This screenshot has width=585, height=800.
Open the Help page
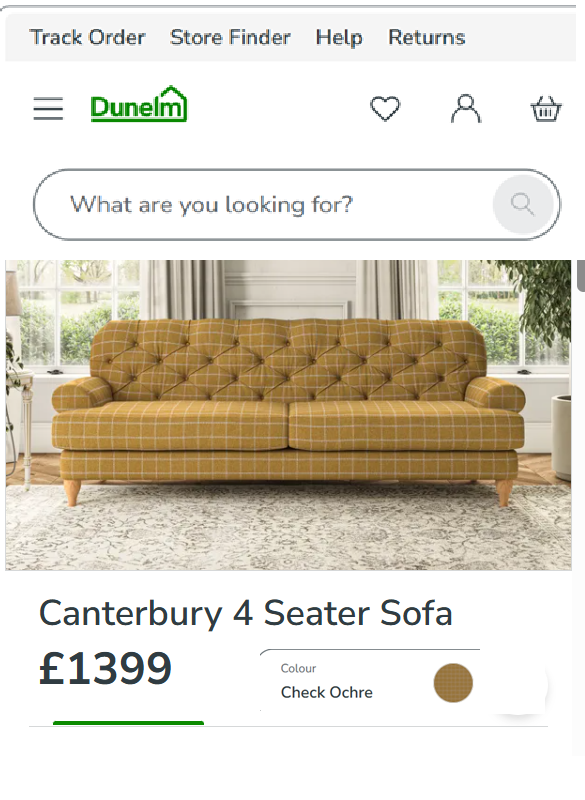tap(338, 37)
